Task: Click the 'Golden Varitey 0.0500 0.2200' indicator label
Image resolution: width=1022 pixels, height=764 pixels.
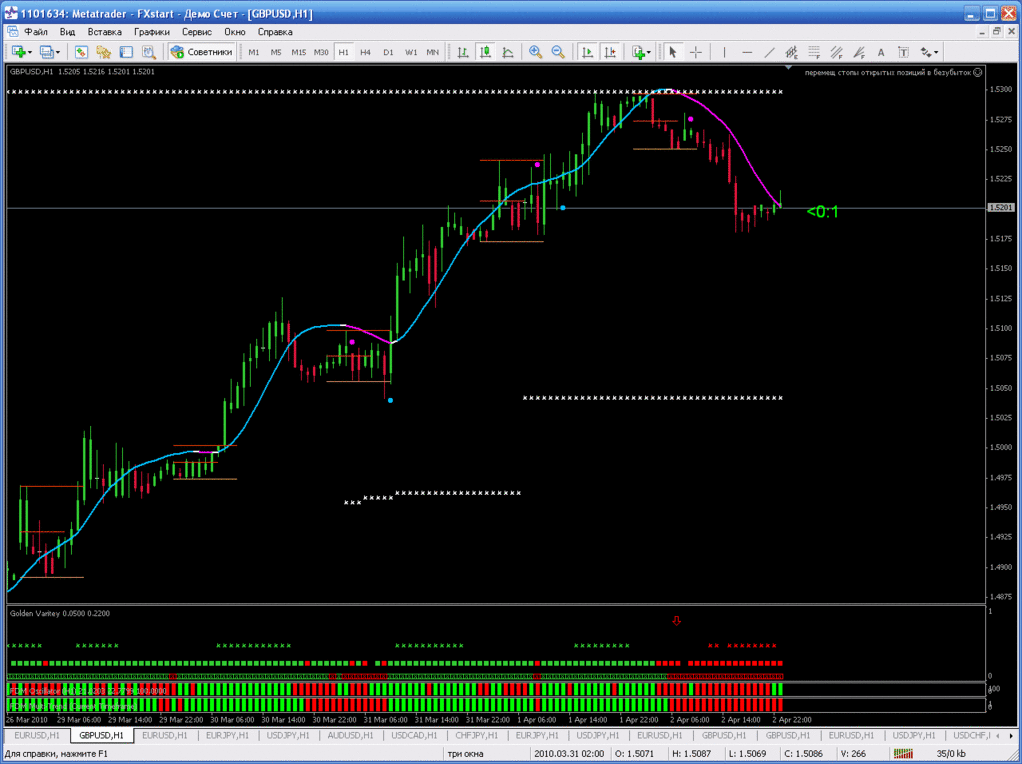Action: pyautogui.click(x=60, y=613)
